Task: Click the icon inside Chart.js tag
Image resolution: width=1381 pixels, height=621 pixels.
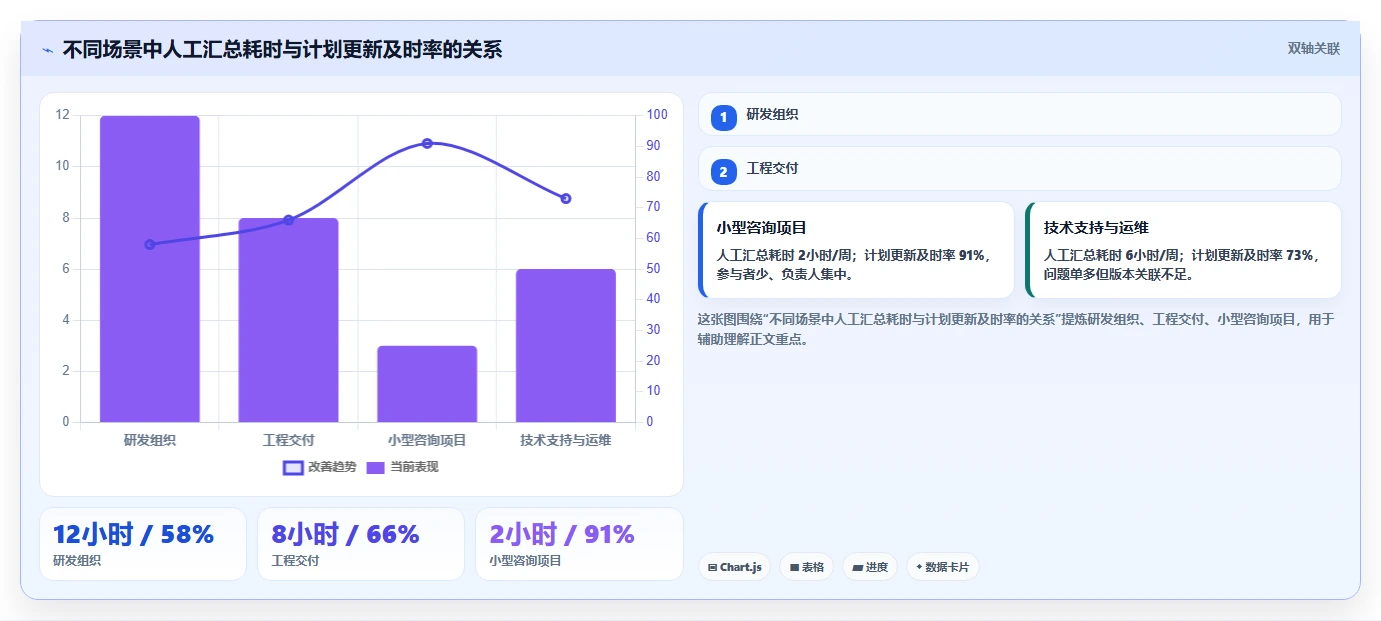Action: [x=712, y=568]
